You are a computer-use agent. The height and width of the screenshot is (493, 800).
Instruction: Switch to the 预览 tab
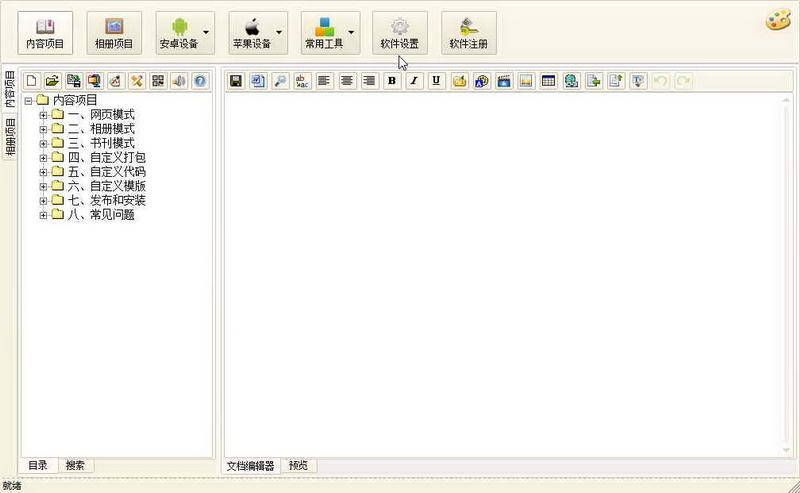pyautogui.click(x=298, y=465)
